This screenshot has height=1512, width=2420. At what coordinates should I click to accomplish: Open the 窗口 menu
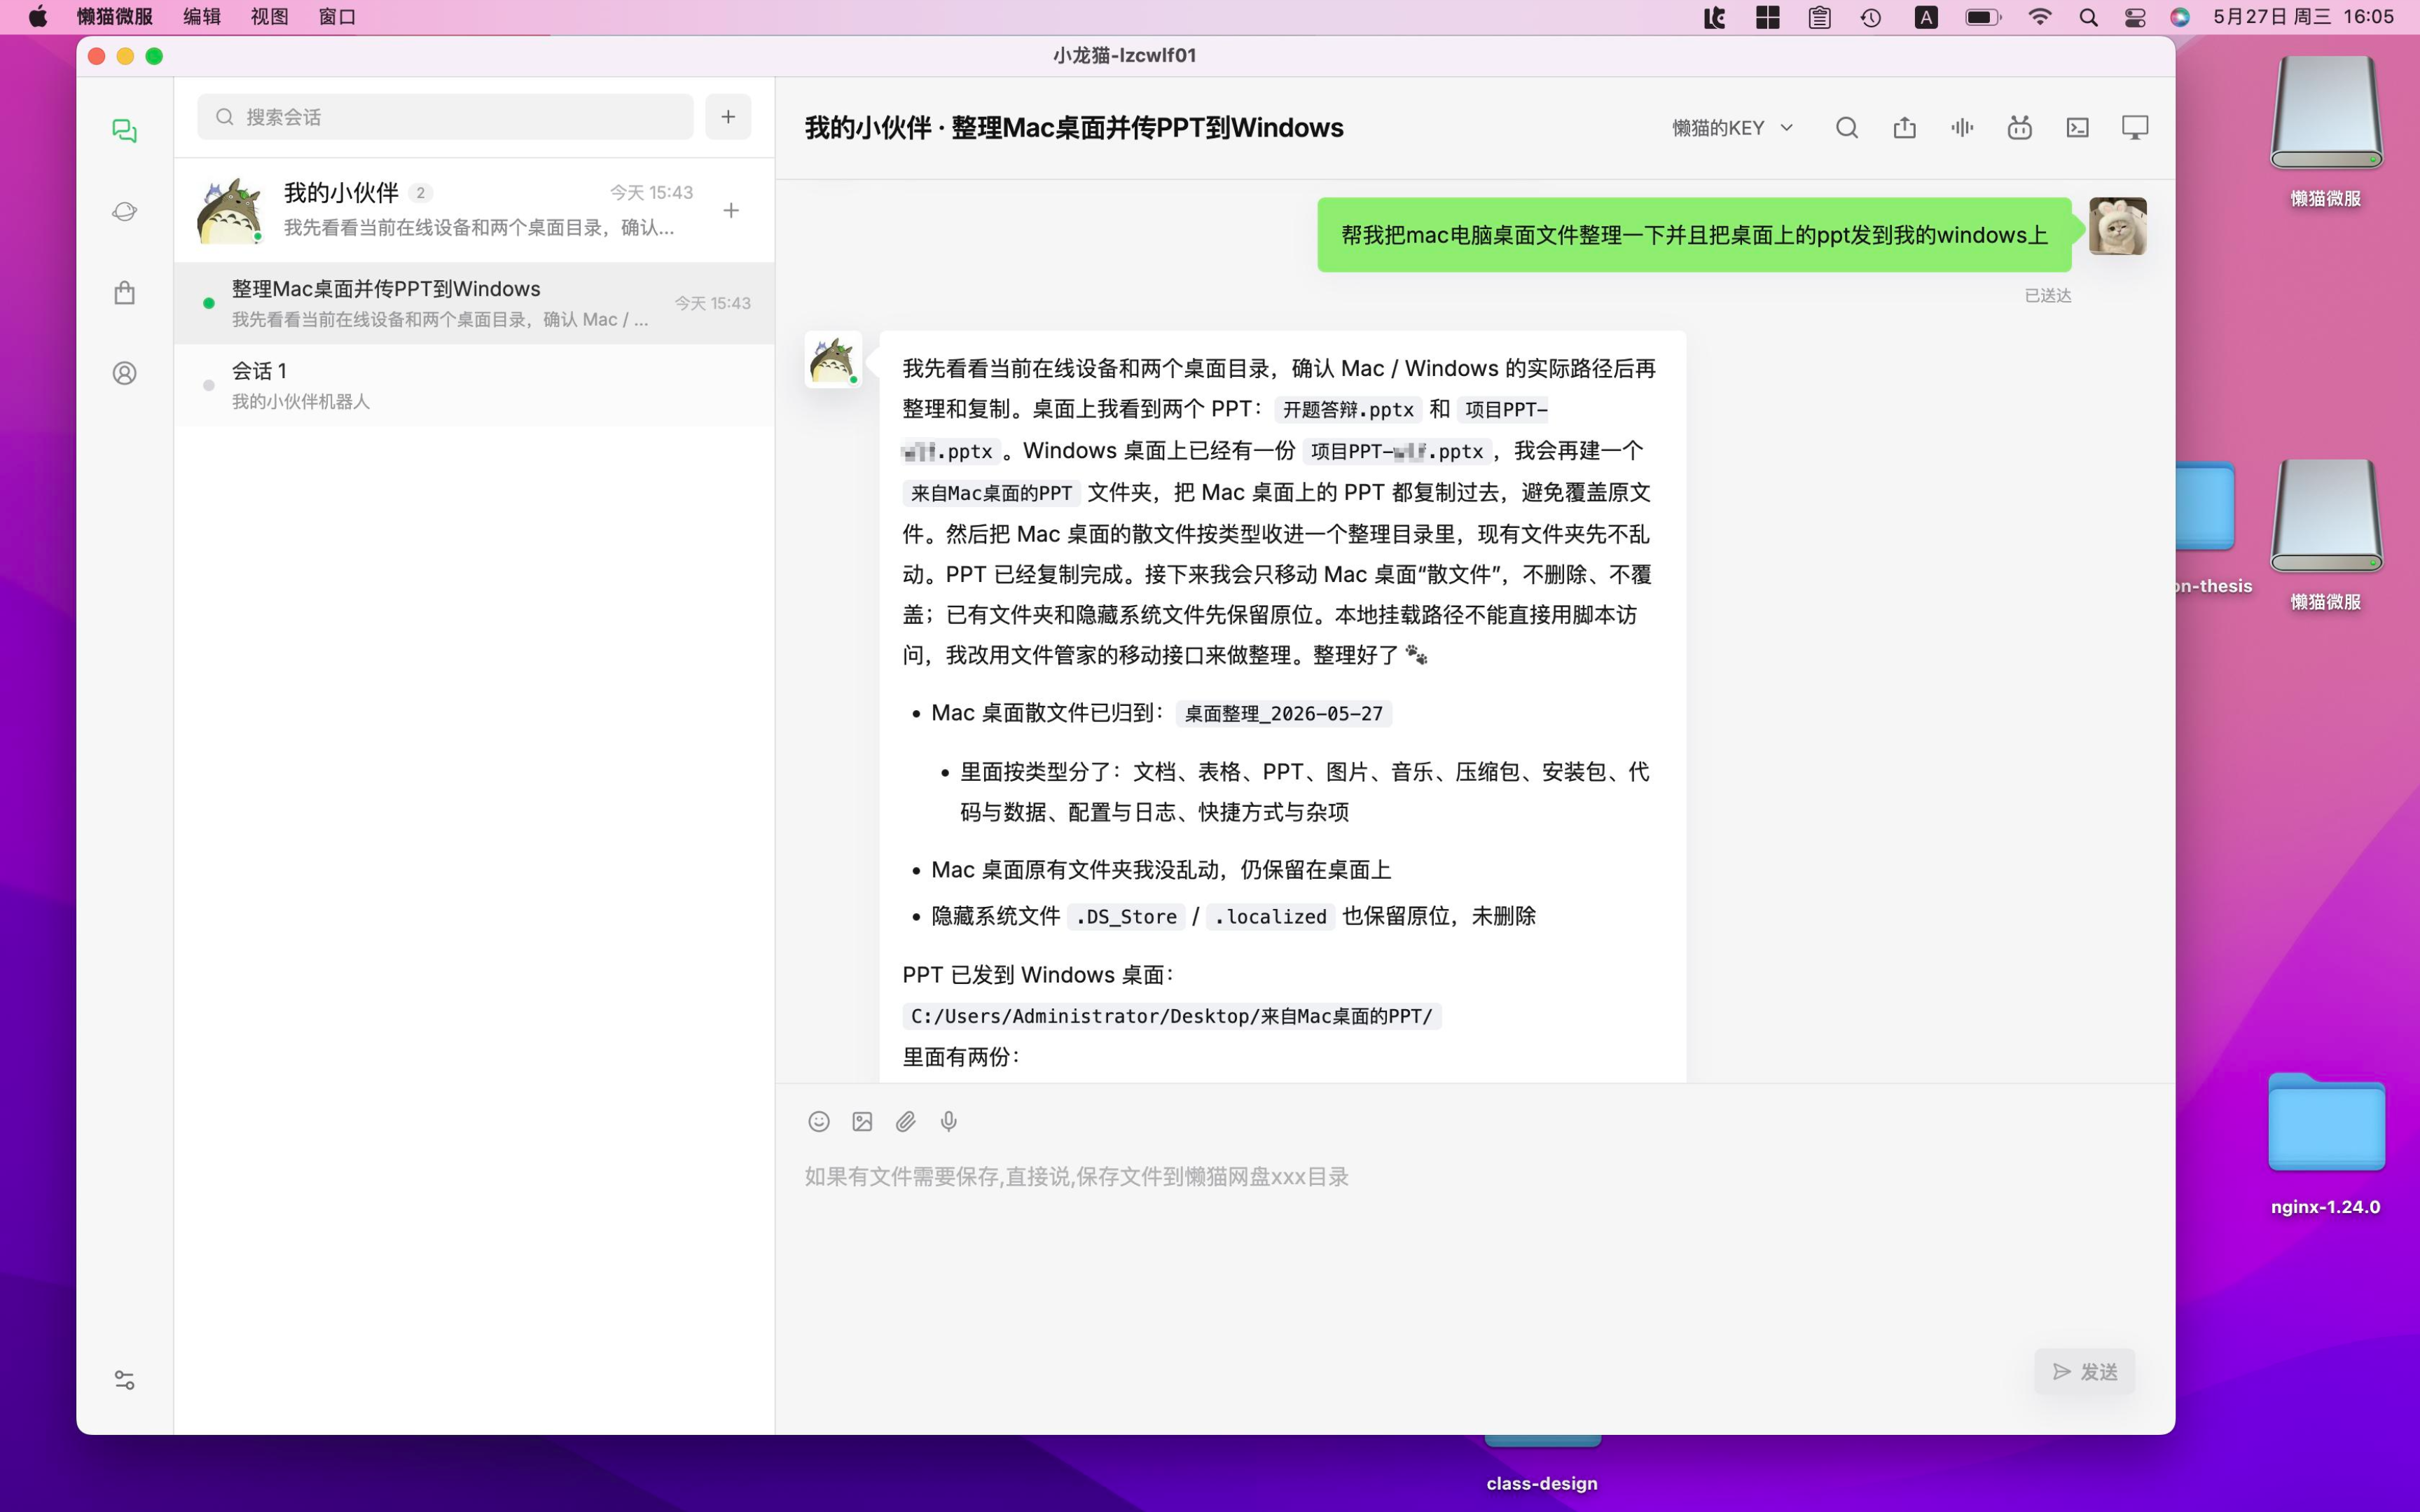(337, 17)
